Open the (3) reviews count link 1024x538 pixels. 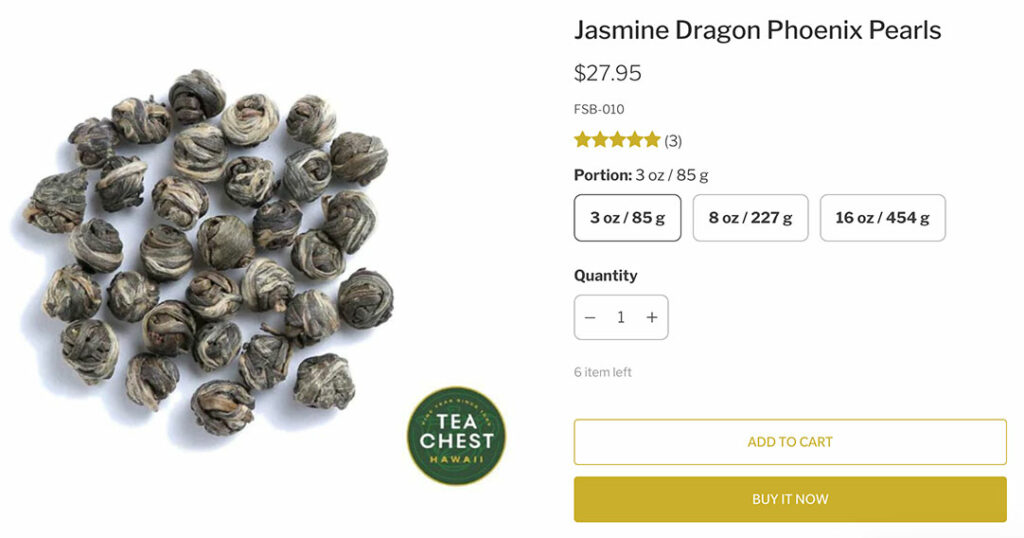673,140
